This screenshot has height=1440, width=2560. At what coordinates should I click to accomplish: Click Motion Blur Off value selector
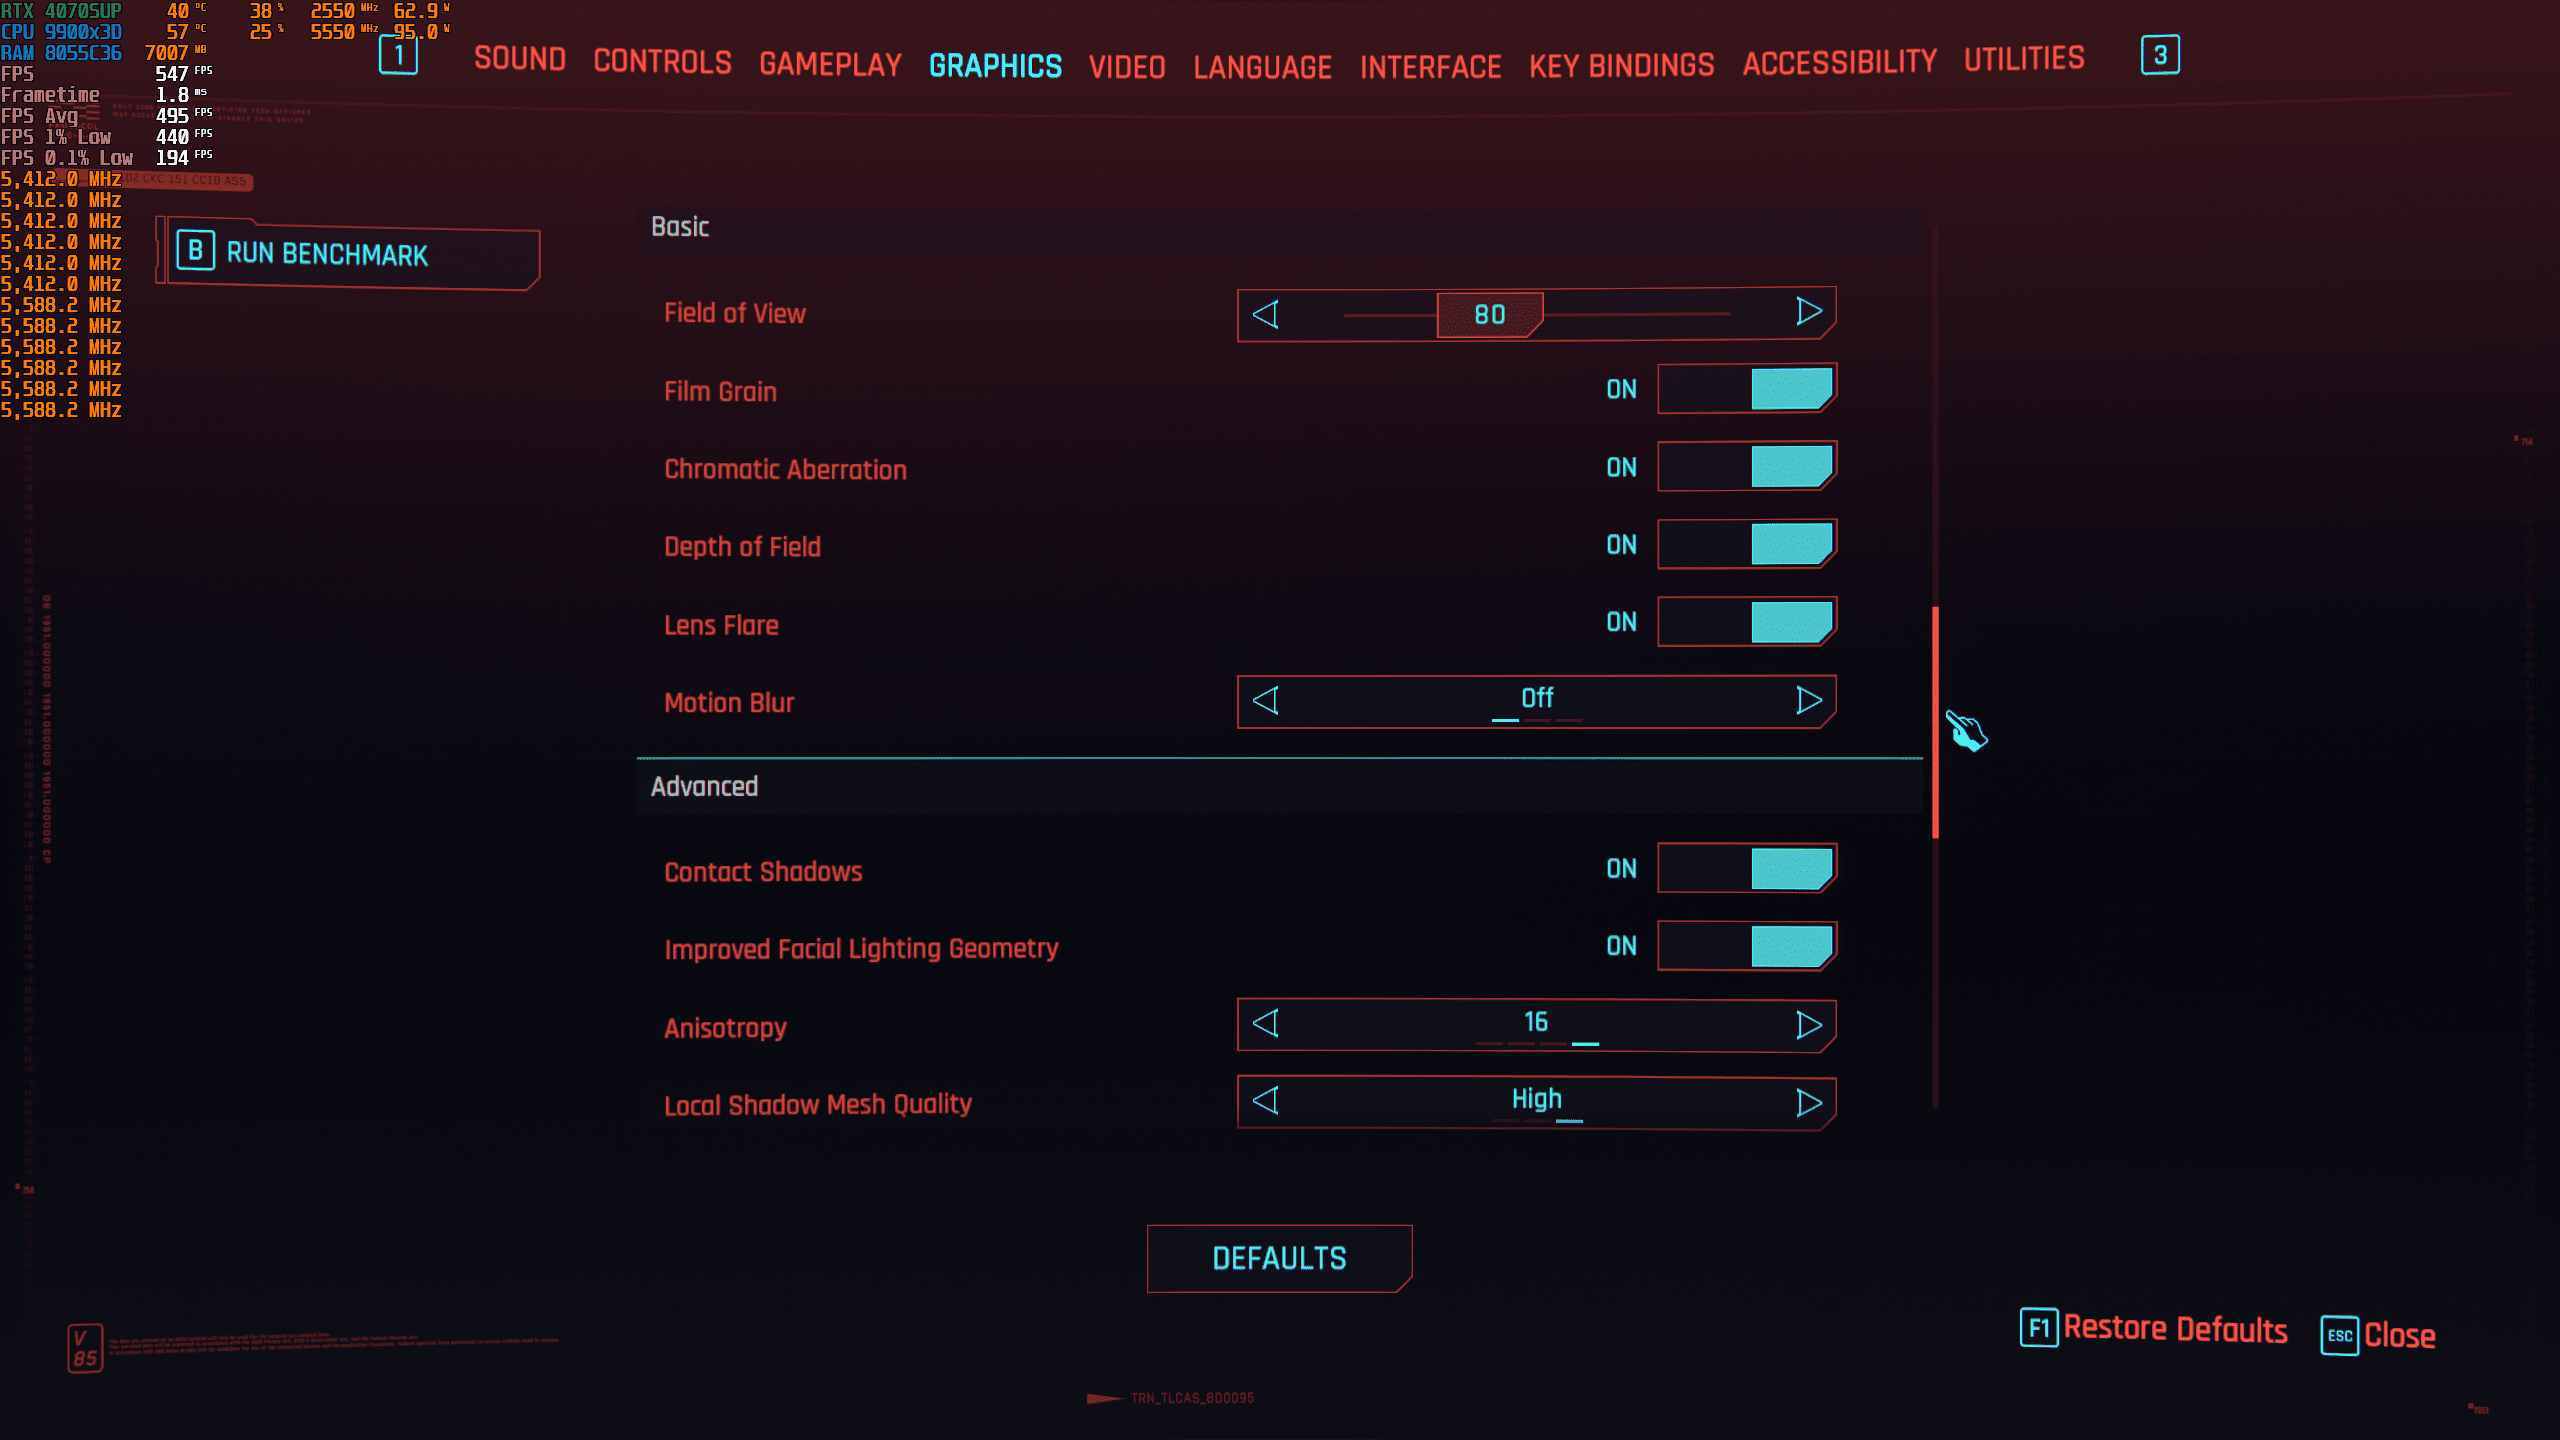[x=1536, y=699]
